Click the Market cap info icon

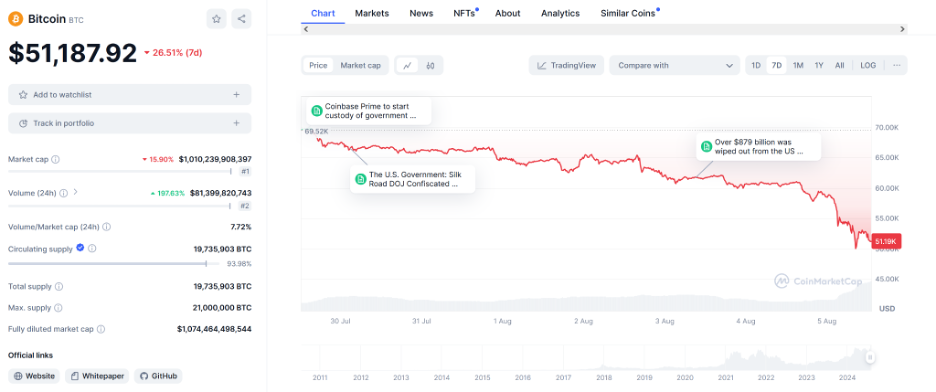click(x=56, y=159)
